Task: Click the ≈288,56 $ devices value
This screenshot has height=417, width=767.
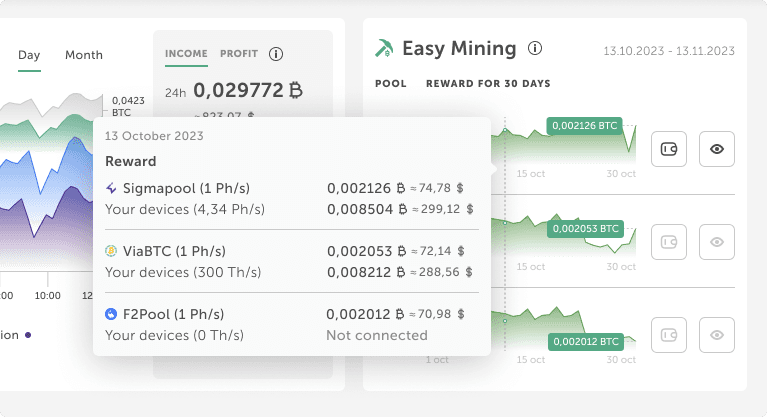Action: pyautogui.click(x=441, y=272)
